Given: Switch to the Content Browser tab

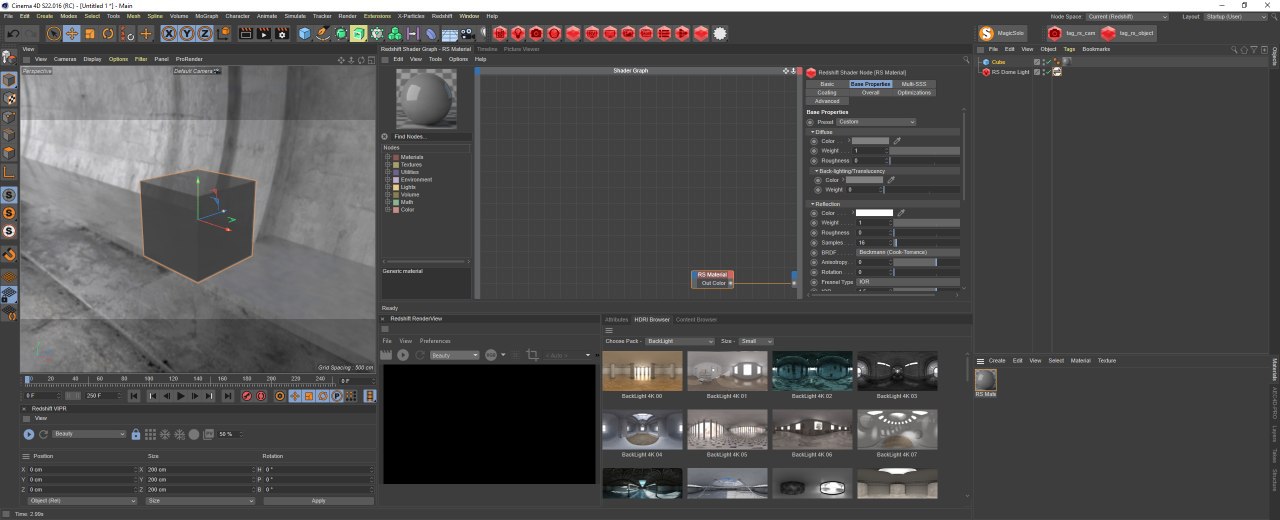Looking at the screenshot, I should point(696,319).
